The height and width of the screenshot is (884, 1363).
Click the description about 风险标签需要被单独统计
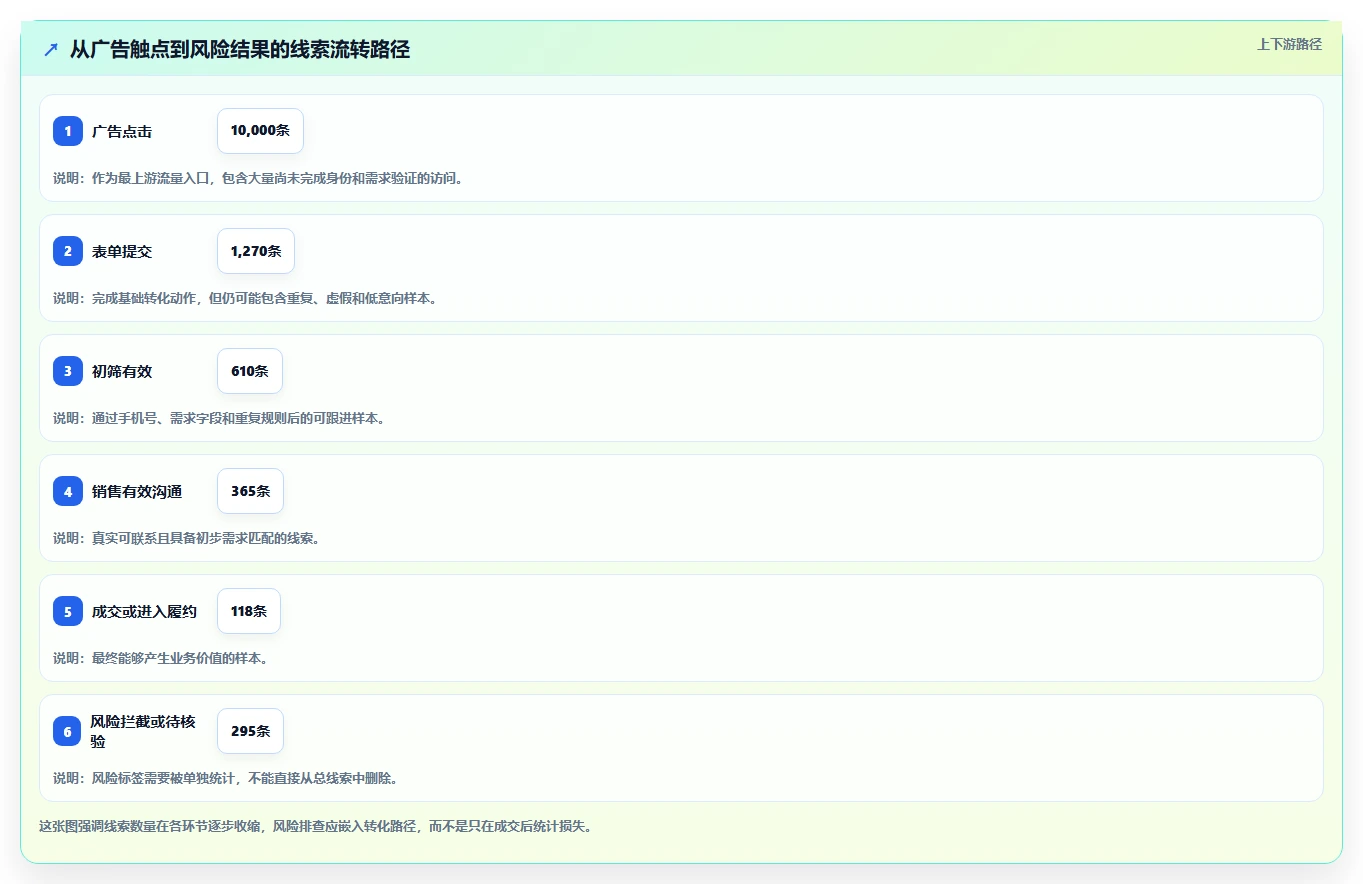pyautogui.click(x=226, y=778)
